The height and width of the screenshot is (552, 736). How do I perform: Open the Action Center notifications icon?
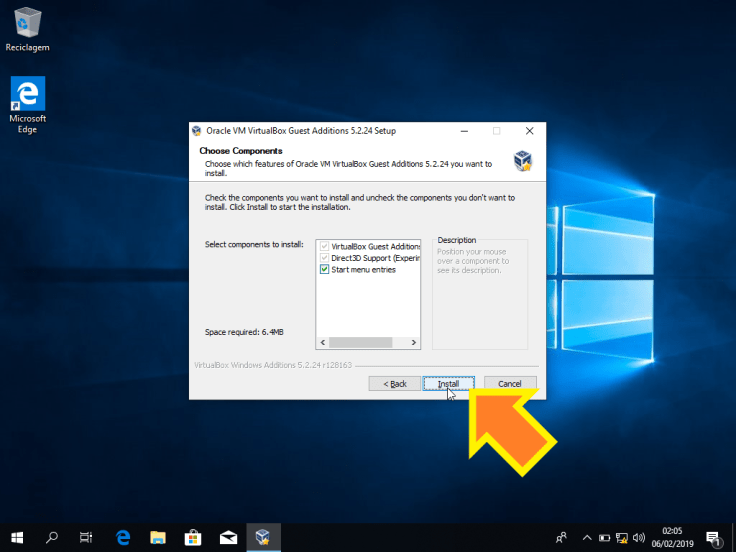(x=713, y=538)
